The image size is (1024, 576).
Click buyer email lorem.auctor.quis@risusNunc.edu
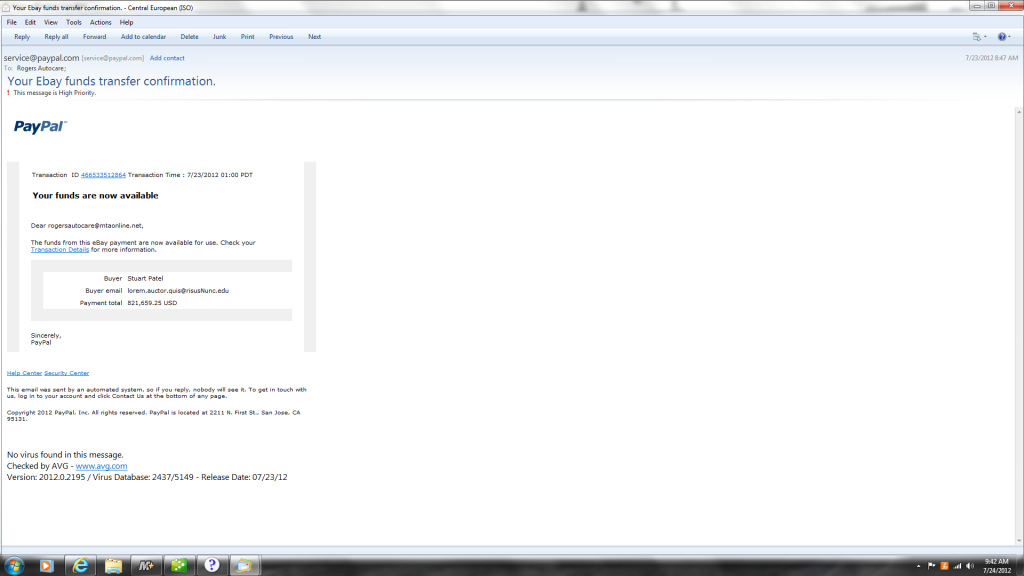click(178, 291)
